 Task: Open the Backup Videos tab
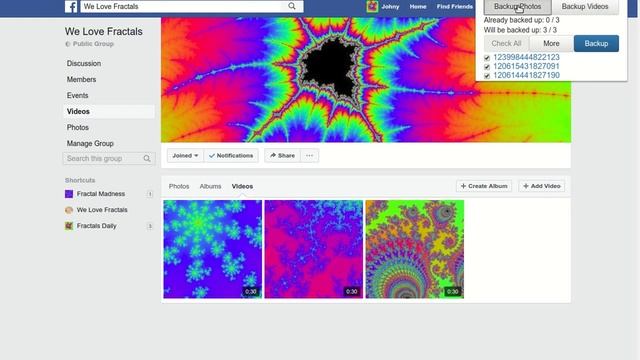pos(585,7)
